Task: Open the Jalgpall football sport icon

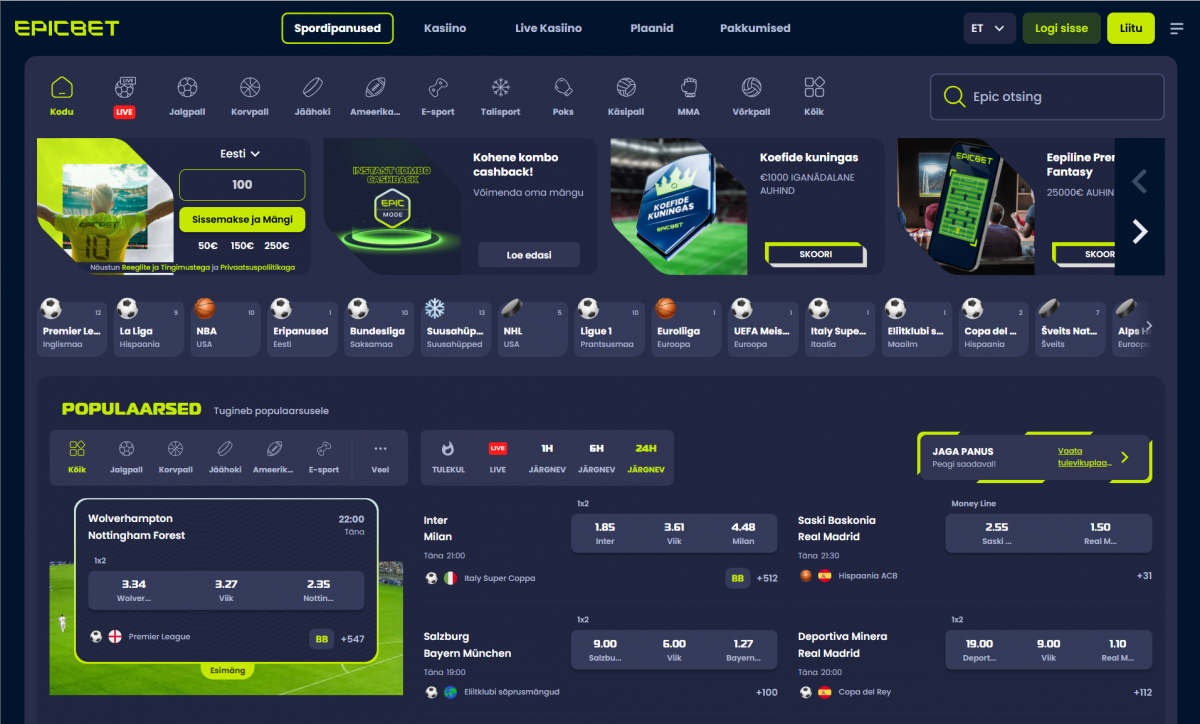Action: point(186,96)
